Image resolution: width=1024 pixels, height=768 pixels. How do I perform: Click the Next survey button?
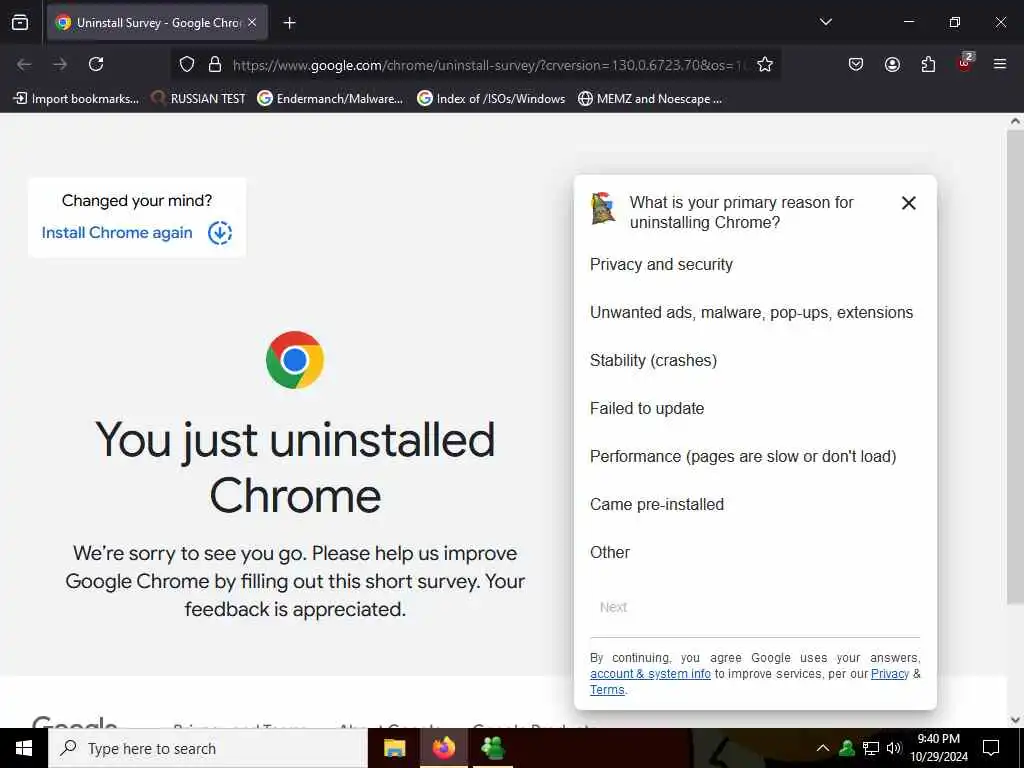pos(613,607)
